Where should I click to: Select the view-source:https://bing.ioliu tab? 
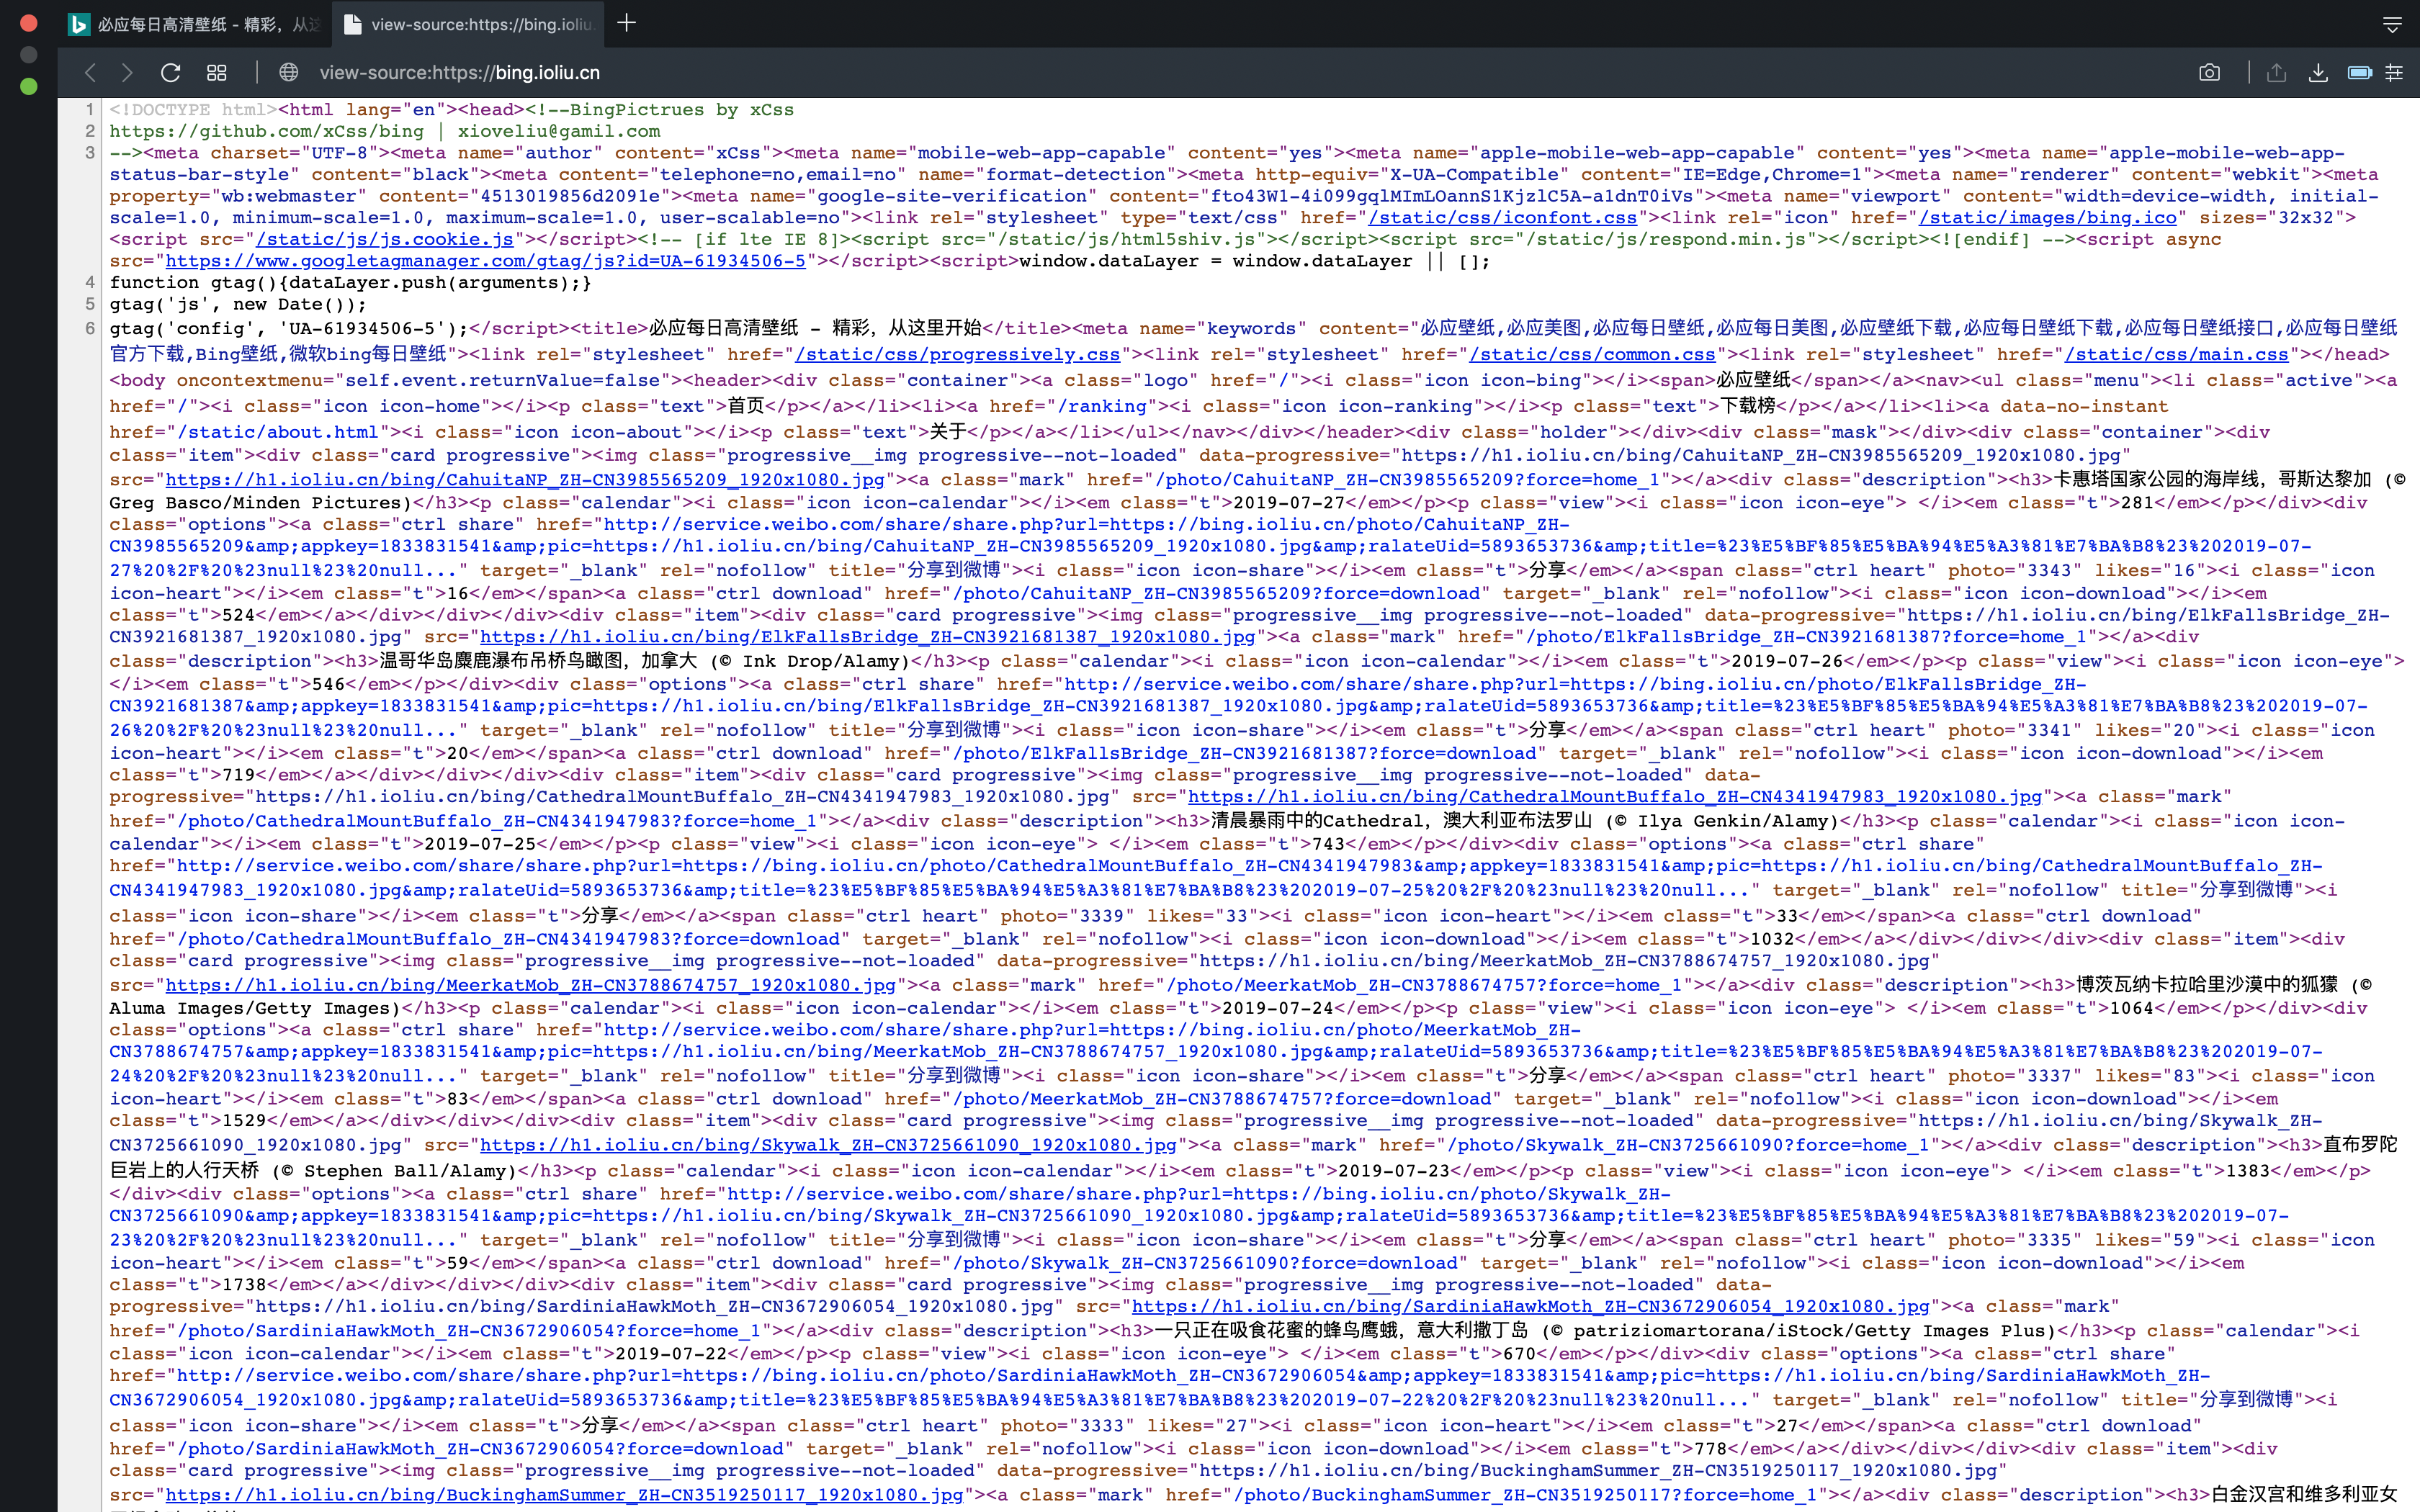point(468,24)
